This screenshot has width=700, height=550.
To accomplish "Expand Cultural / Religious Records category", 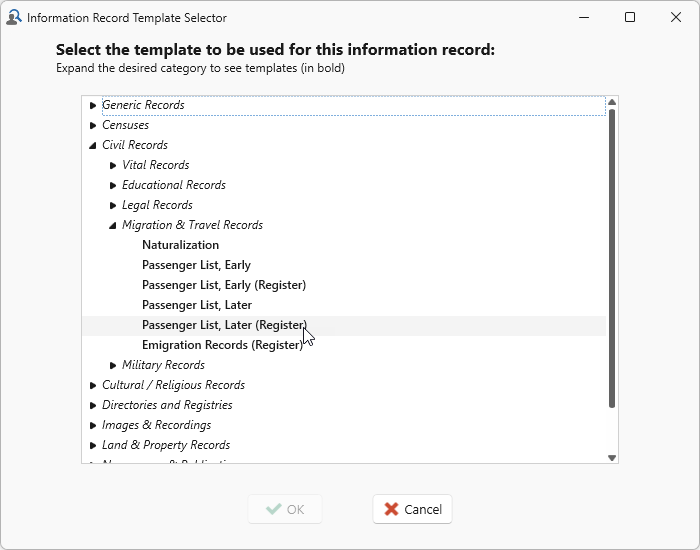I will 93,385.
